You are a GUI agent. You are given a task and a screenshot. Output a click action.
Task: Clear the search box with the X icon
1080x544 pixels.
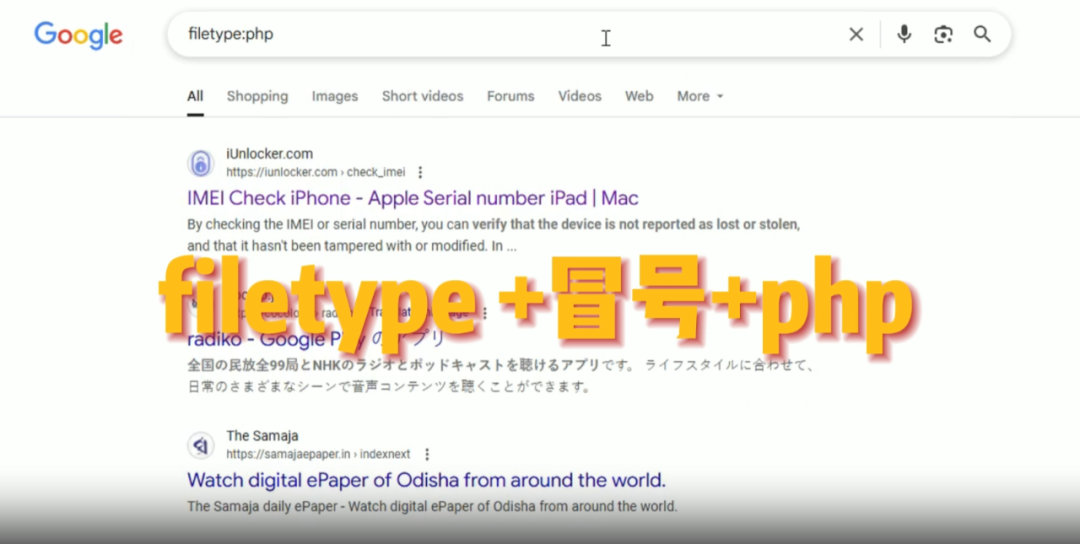[855, 34]
